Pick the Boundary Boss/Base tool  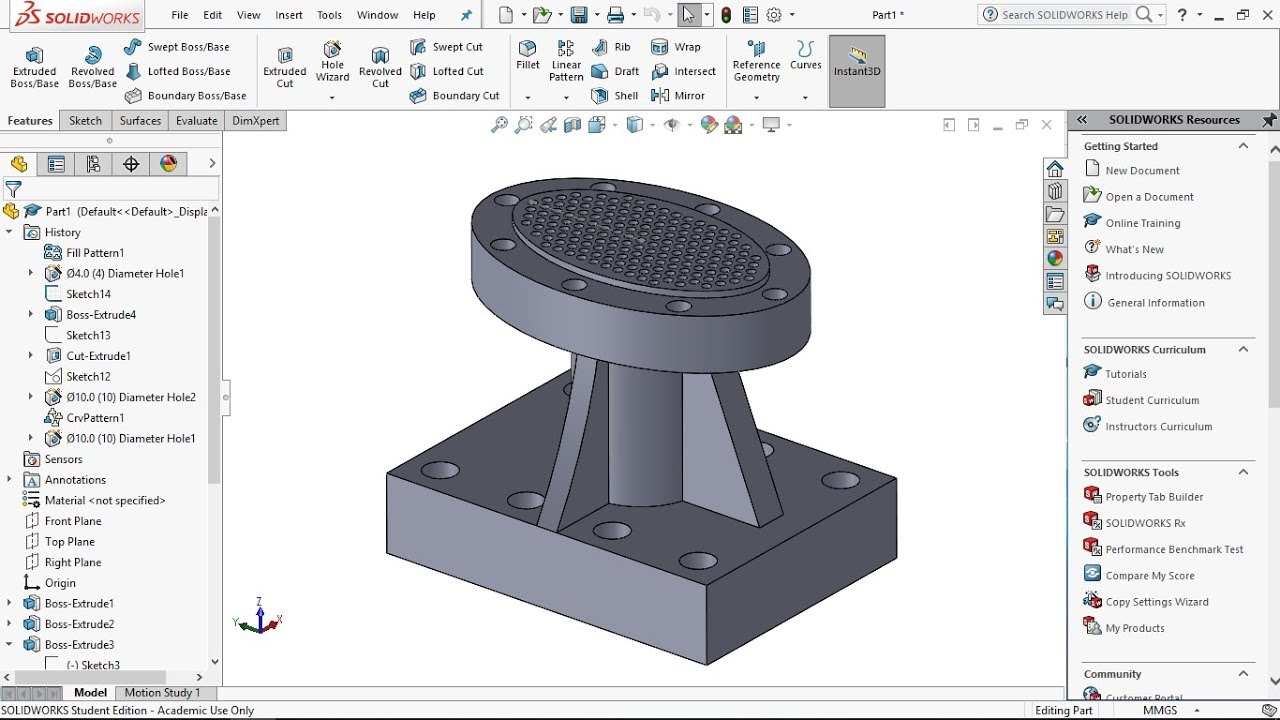click(186, 96)
